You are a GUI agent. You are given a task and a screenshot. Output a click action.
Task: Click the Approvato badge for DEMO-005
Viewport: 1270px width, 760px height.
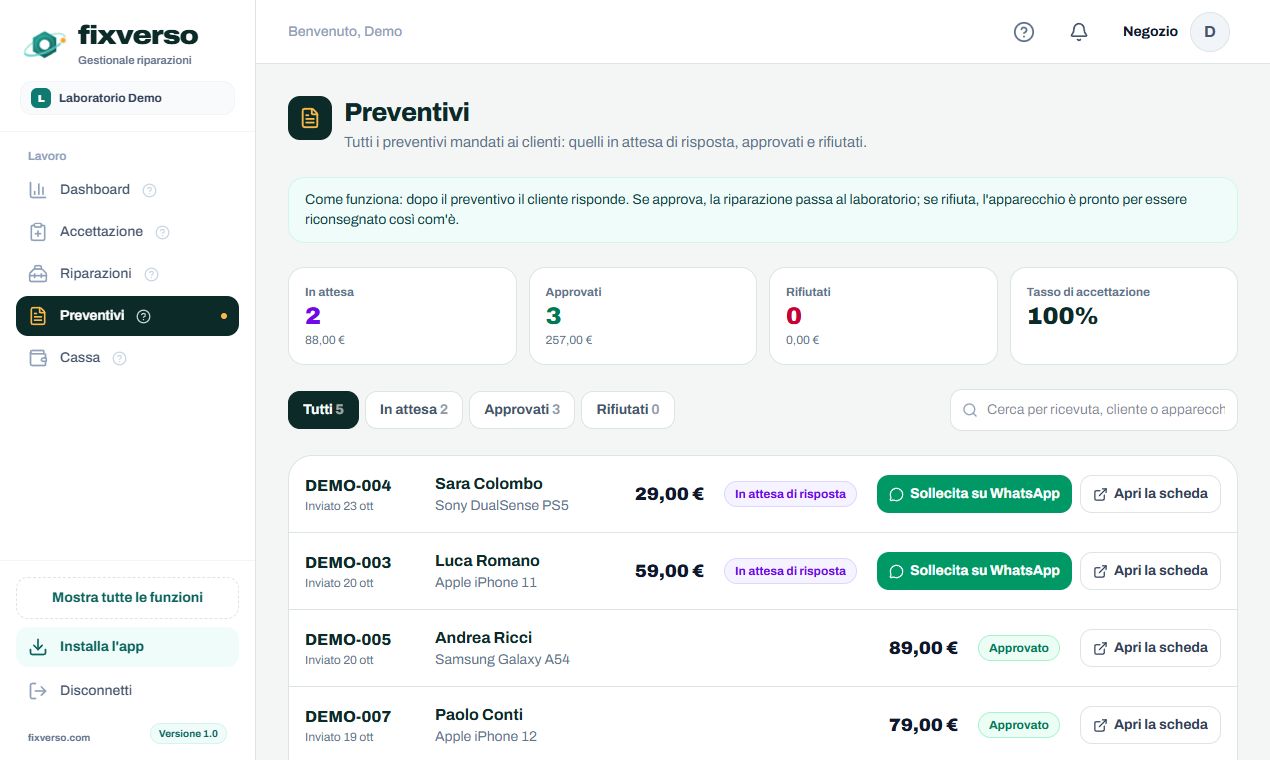[x=1019, y=648]
